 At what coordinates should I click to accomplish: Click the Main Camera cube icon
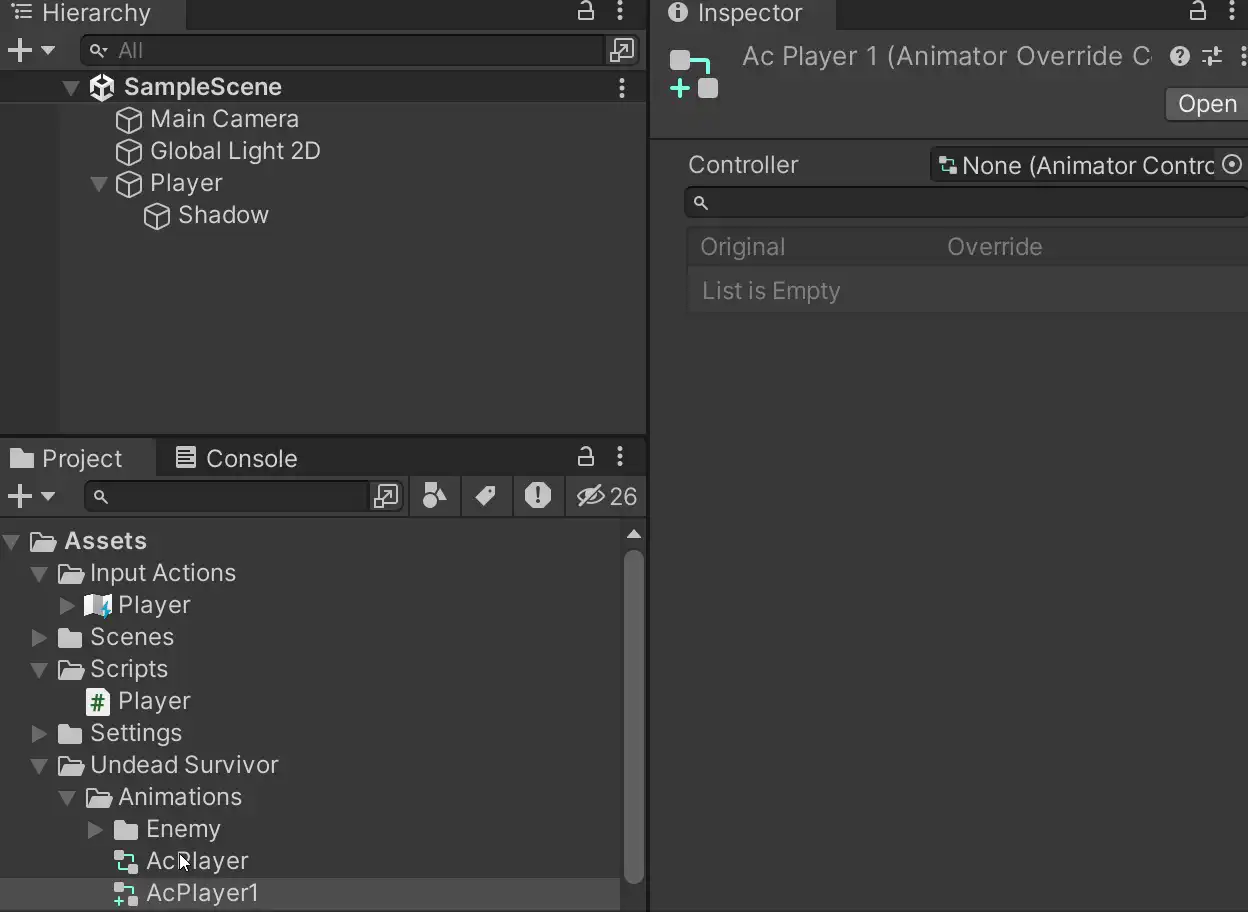(x=129, y=120)
